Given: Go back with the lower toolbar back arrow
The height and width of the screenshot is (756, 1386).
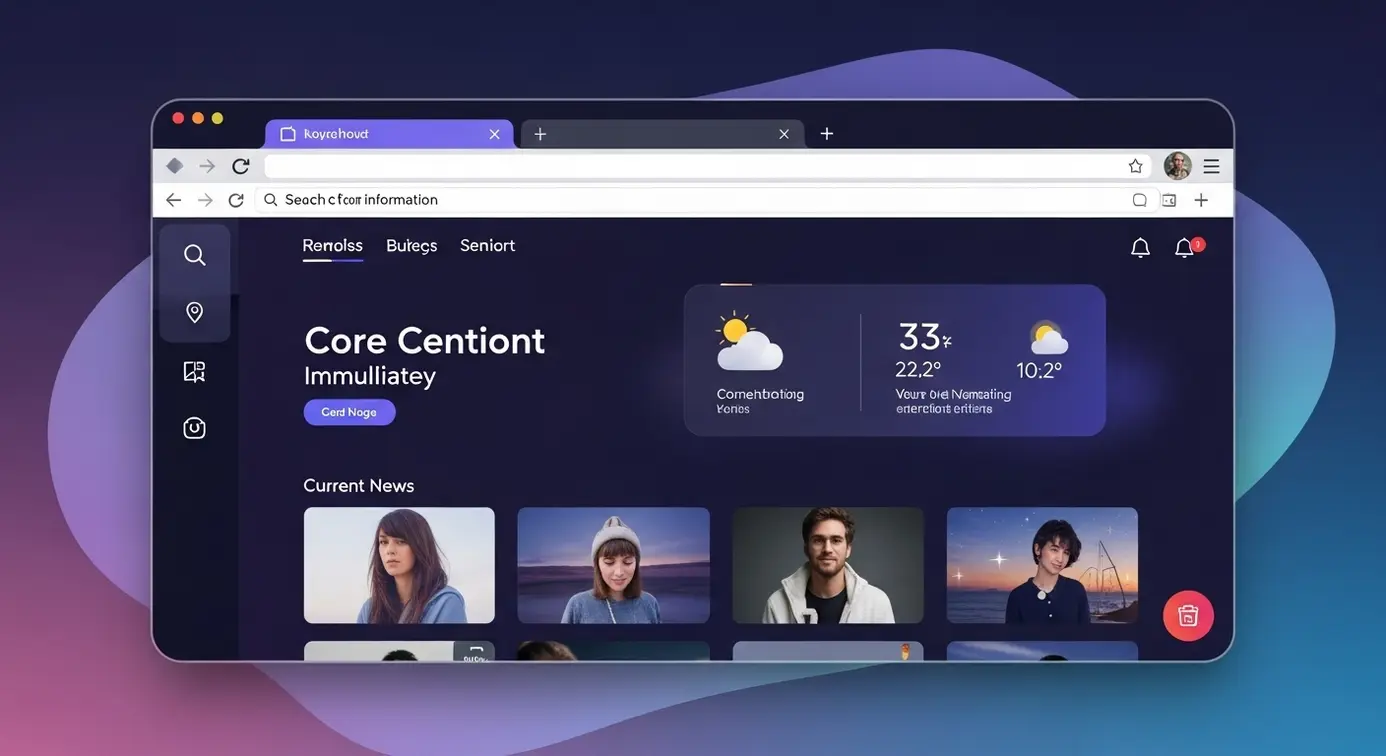Looking at the screenshot, I should 173,200.
